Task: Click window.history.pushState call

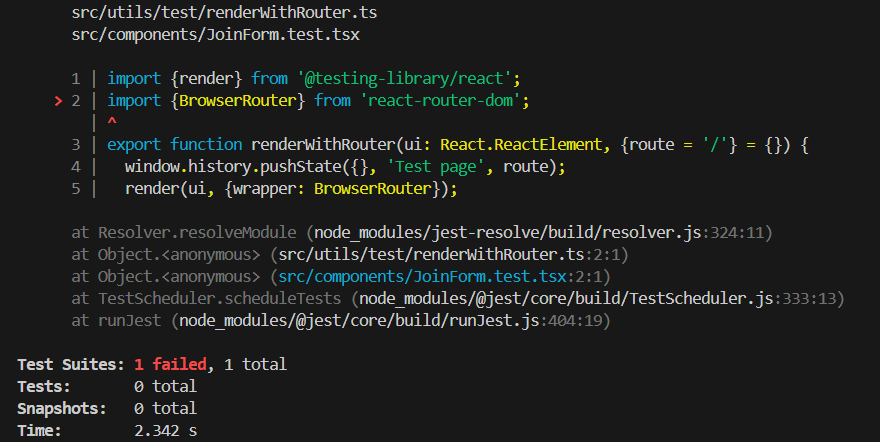Action: pos(233,167)
